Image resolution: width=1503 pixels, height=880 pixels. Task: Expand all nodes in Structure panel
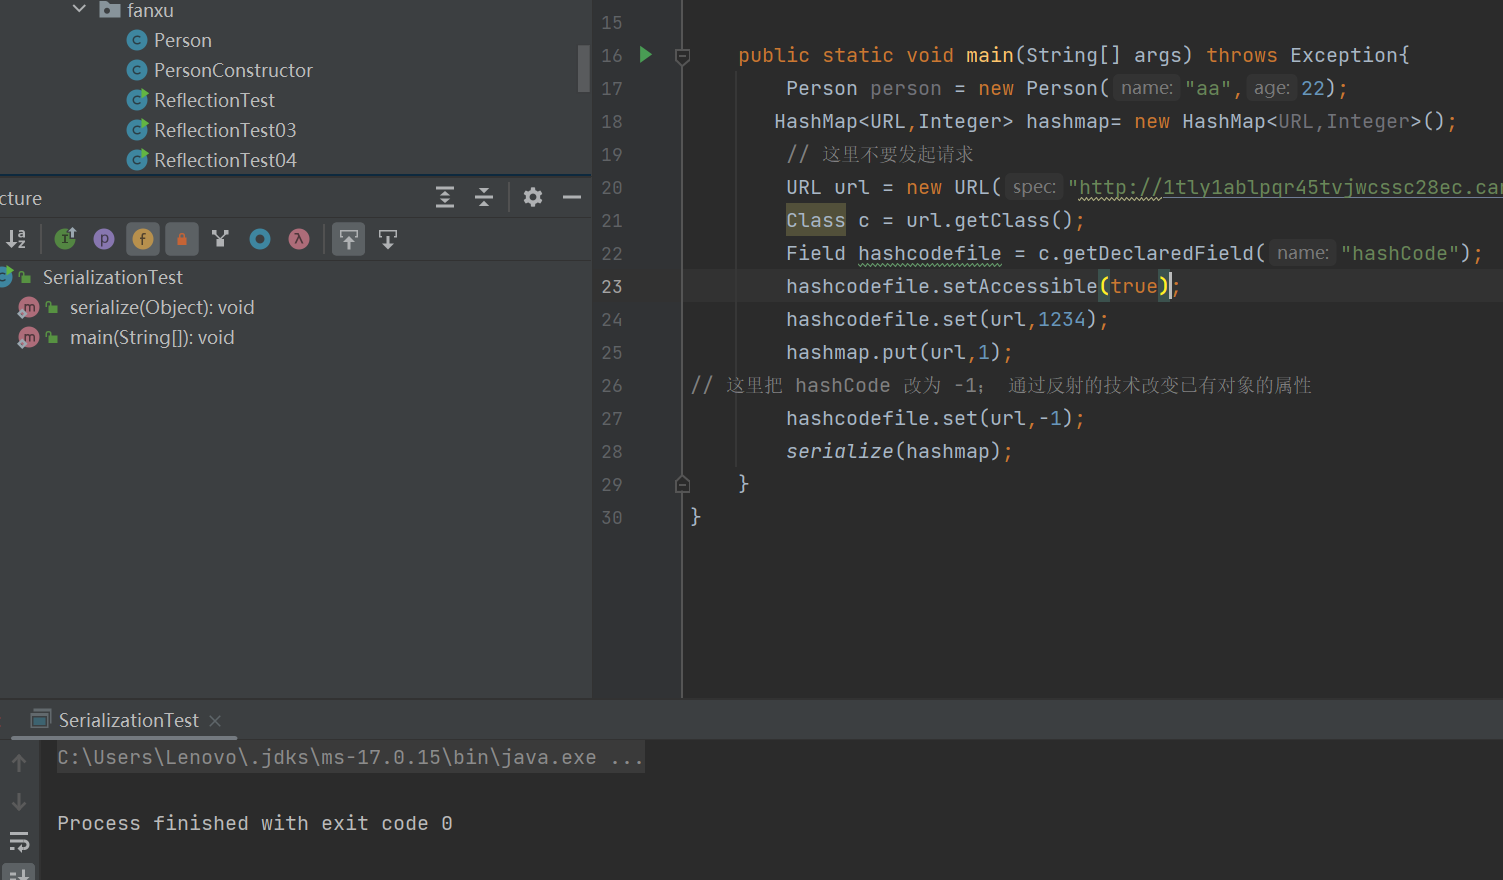pyautogui.click(x=445, y=197)
